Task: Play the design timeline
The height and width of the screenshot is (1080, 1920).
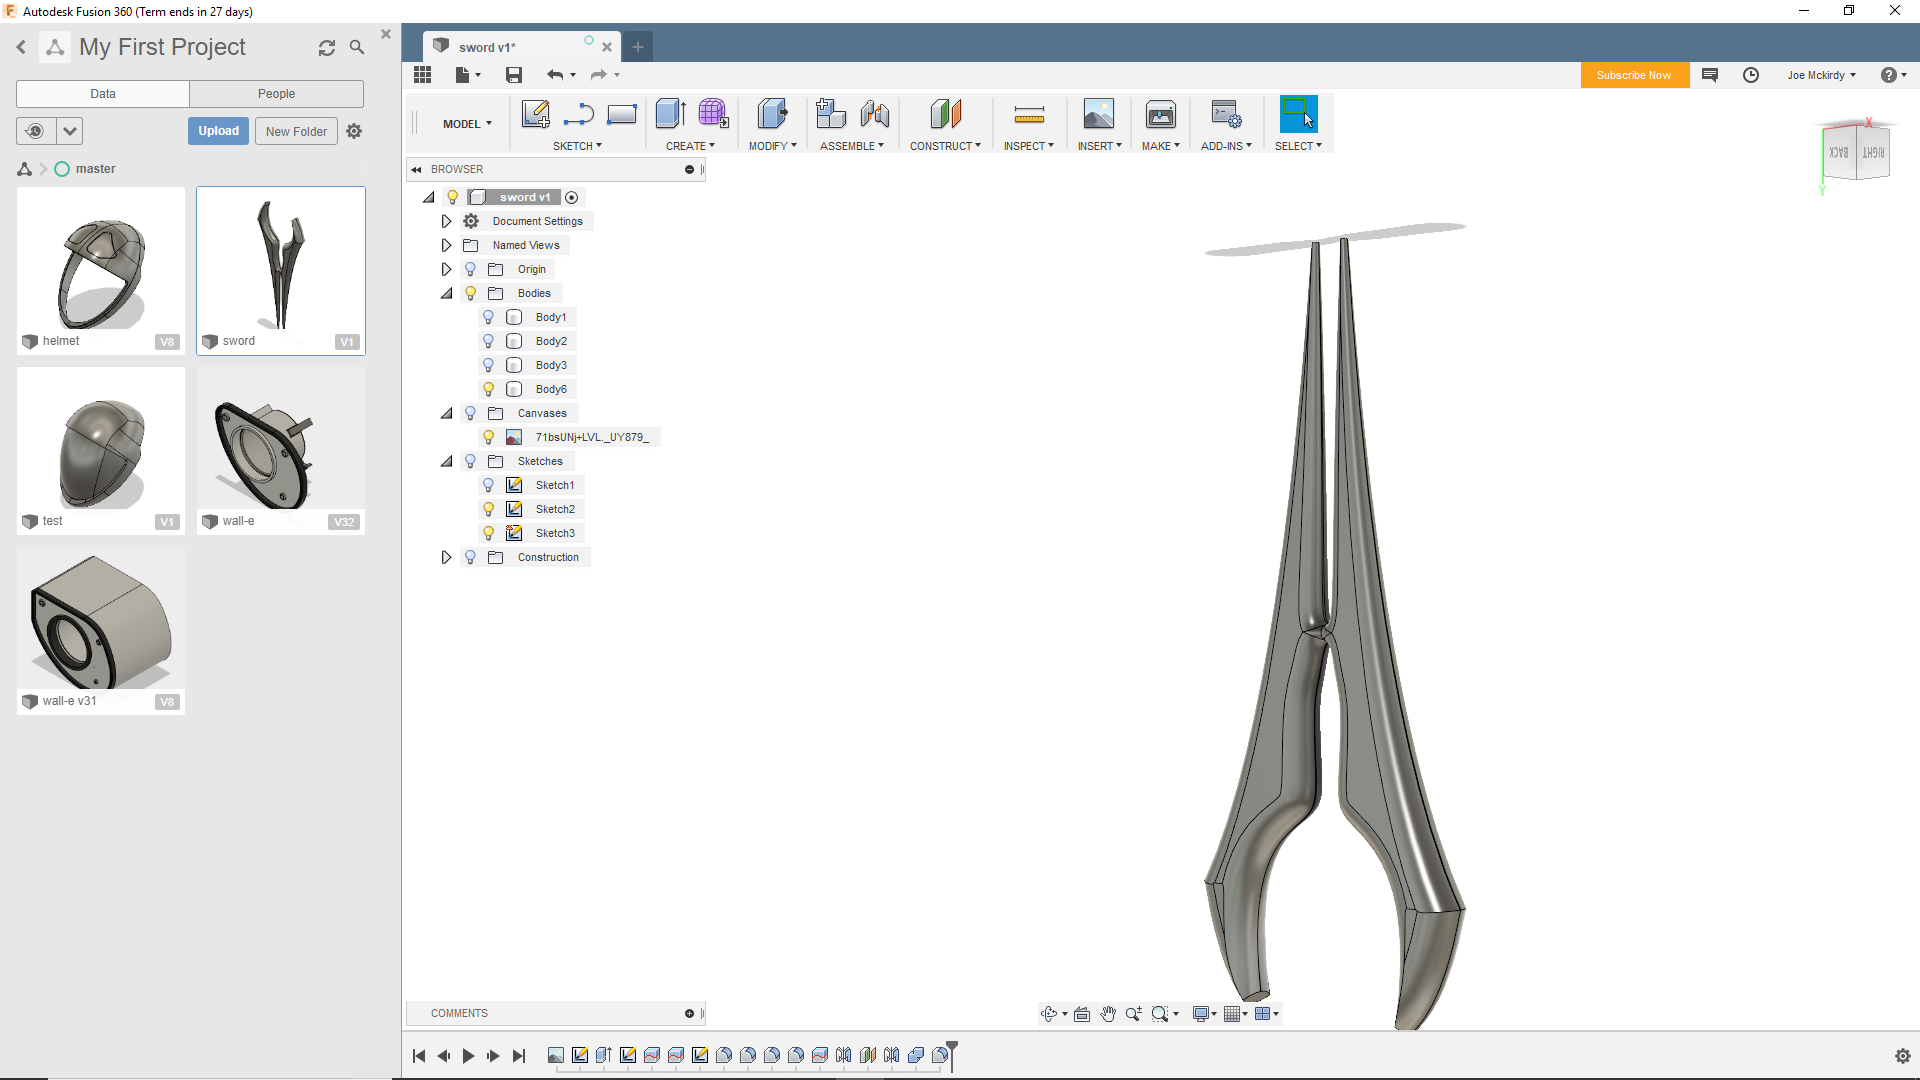Action: tap(468, 1056)
